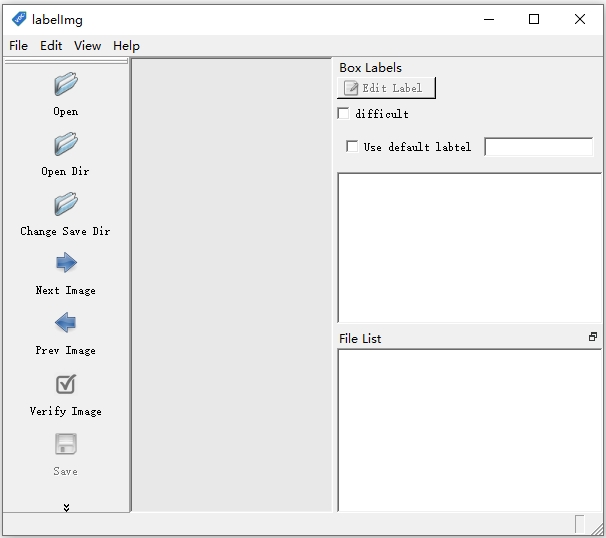Image resolution: width=606 pixels, height=538 pixels.
Task: Click the Open file folder icon
Action: 66,84
